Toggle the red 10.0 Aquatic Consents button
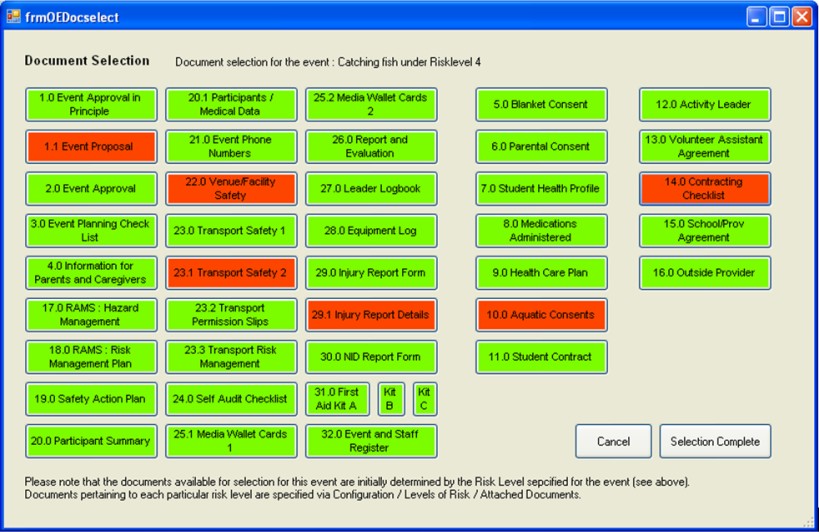Viewport: 819px width, 532px height. [541, 315]
